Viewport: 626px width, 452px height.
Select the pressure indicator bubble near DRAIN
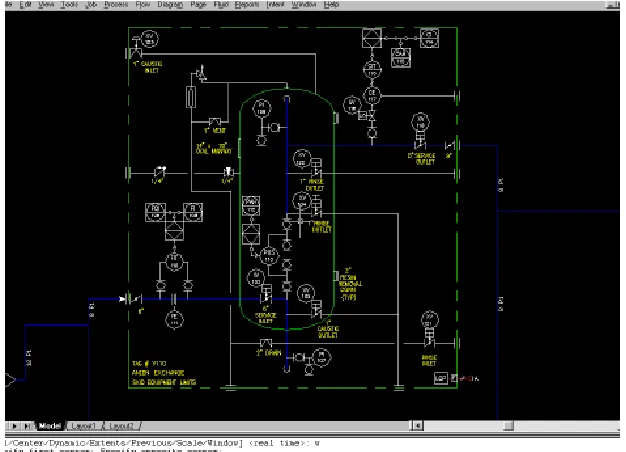(x=322, y=357)
